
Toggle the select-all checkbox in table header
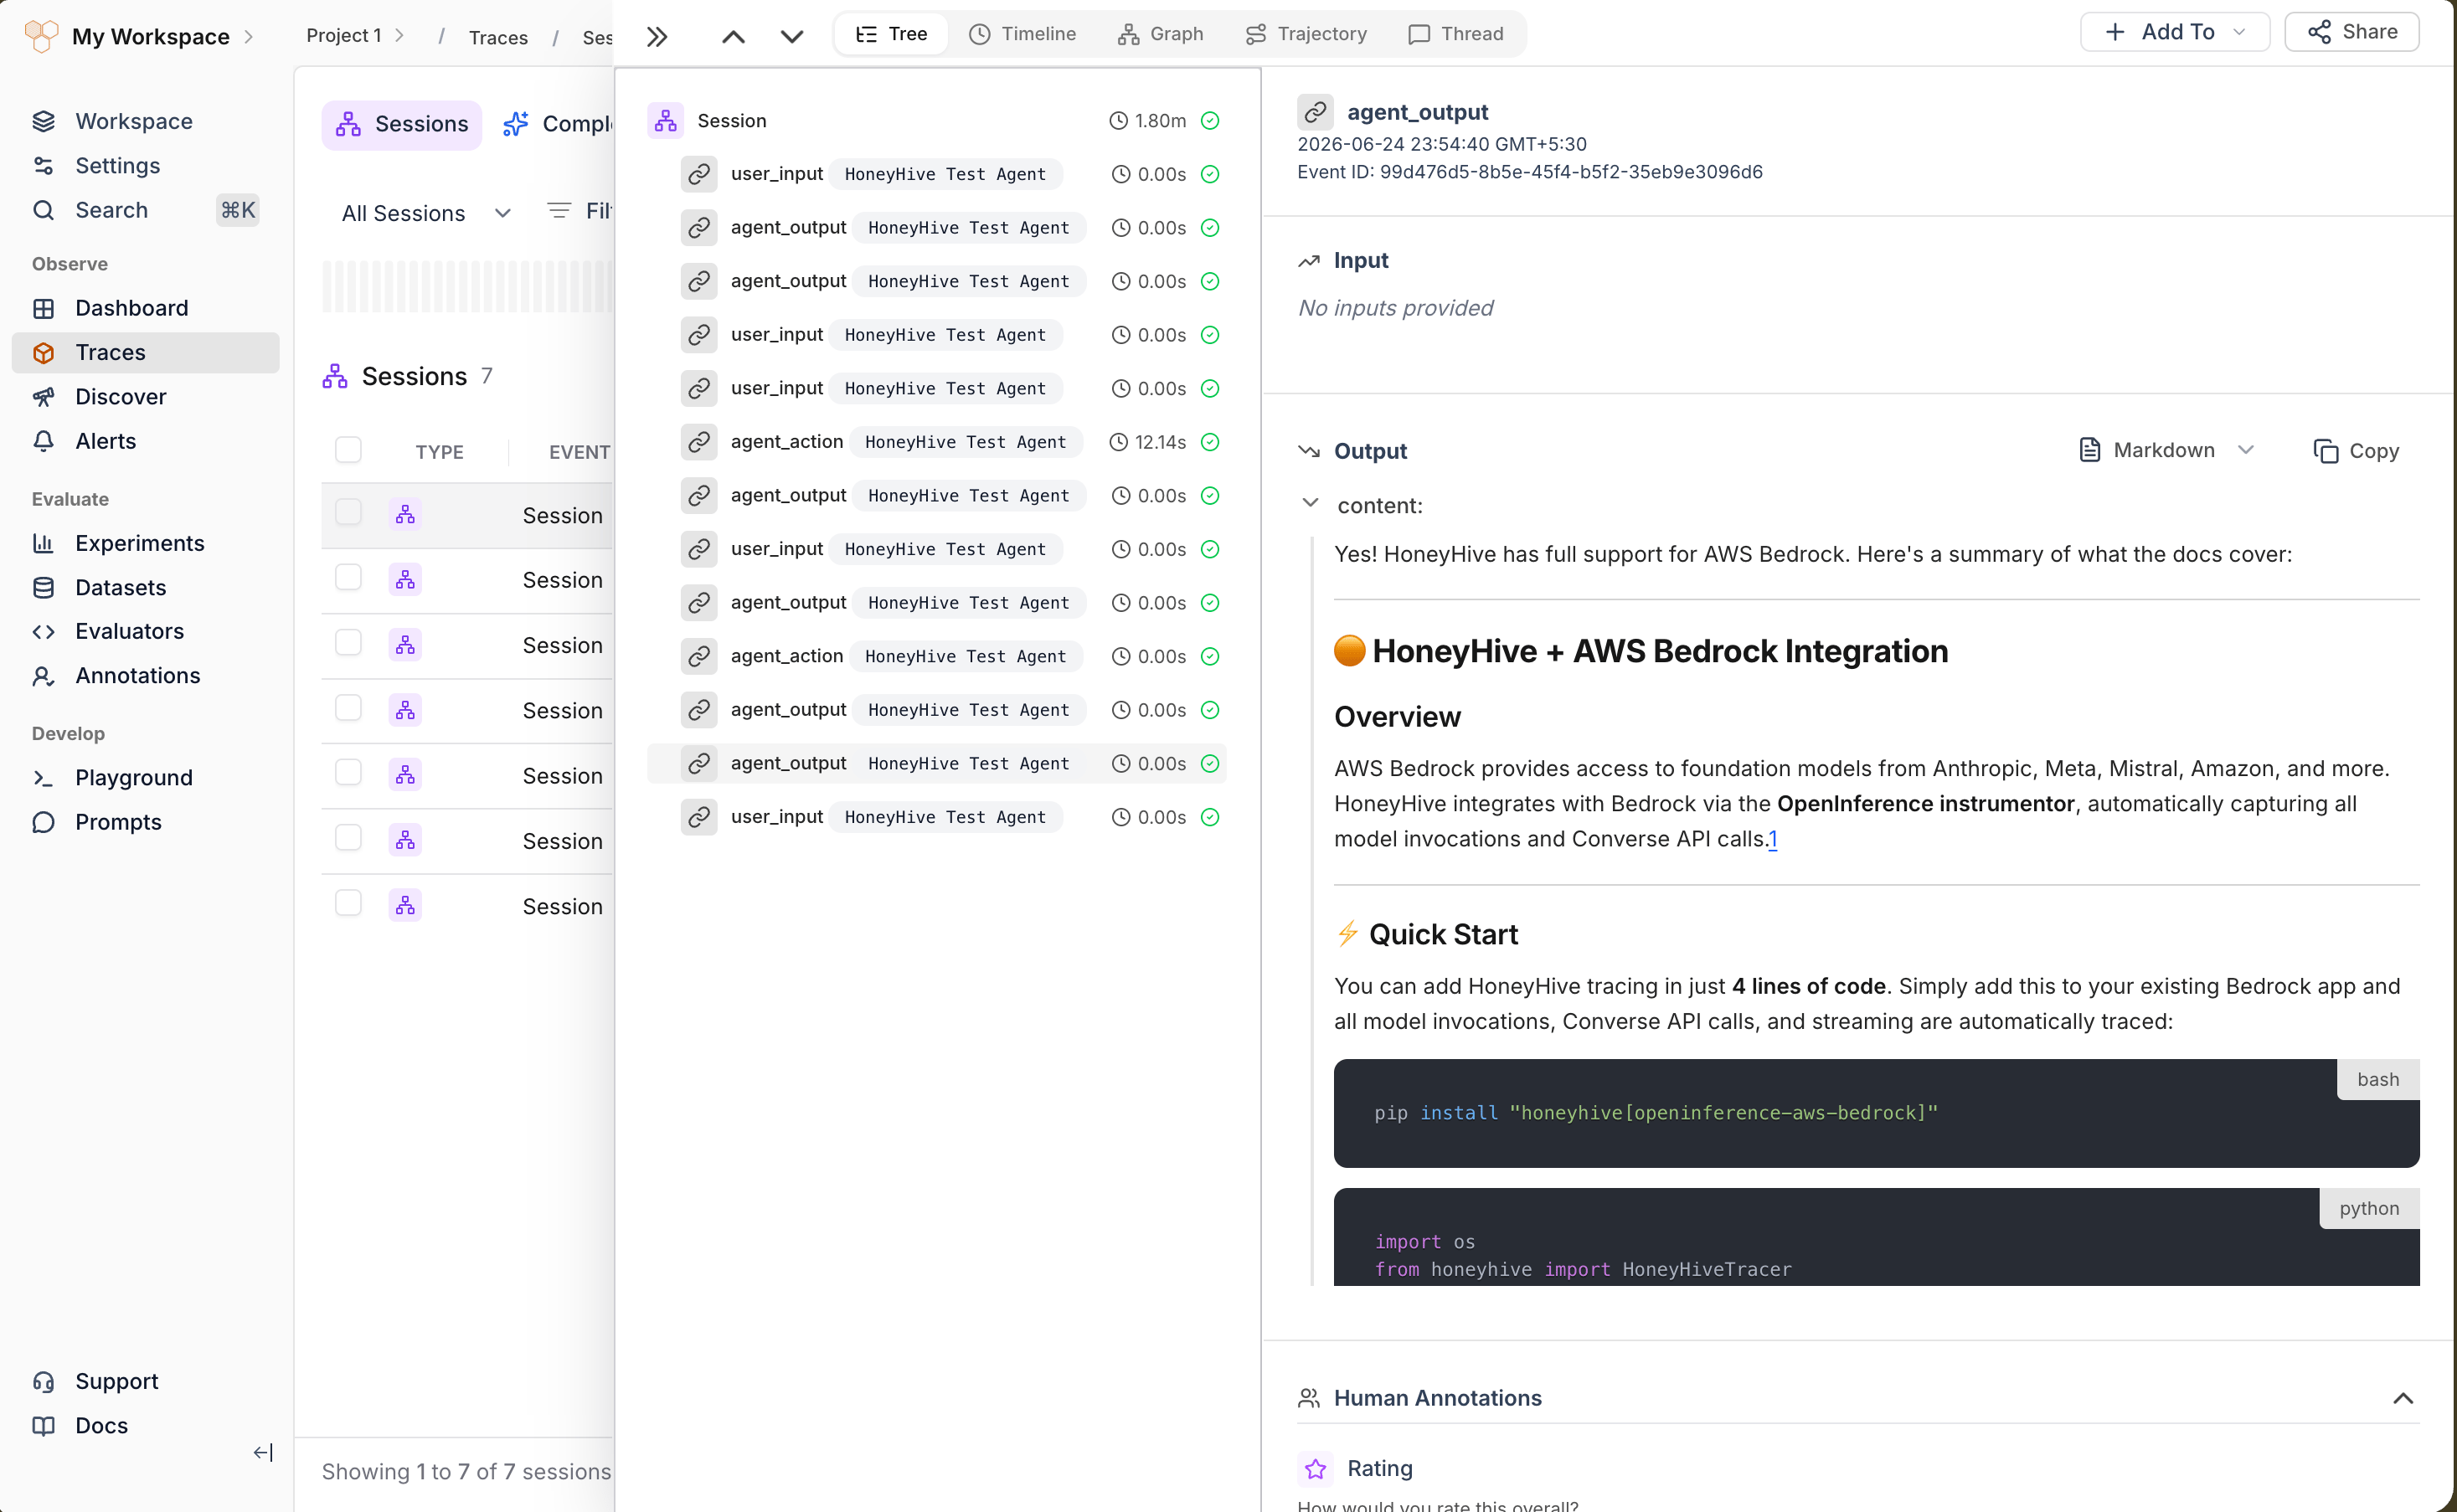[x=348, y=450]
